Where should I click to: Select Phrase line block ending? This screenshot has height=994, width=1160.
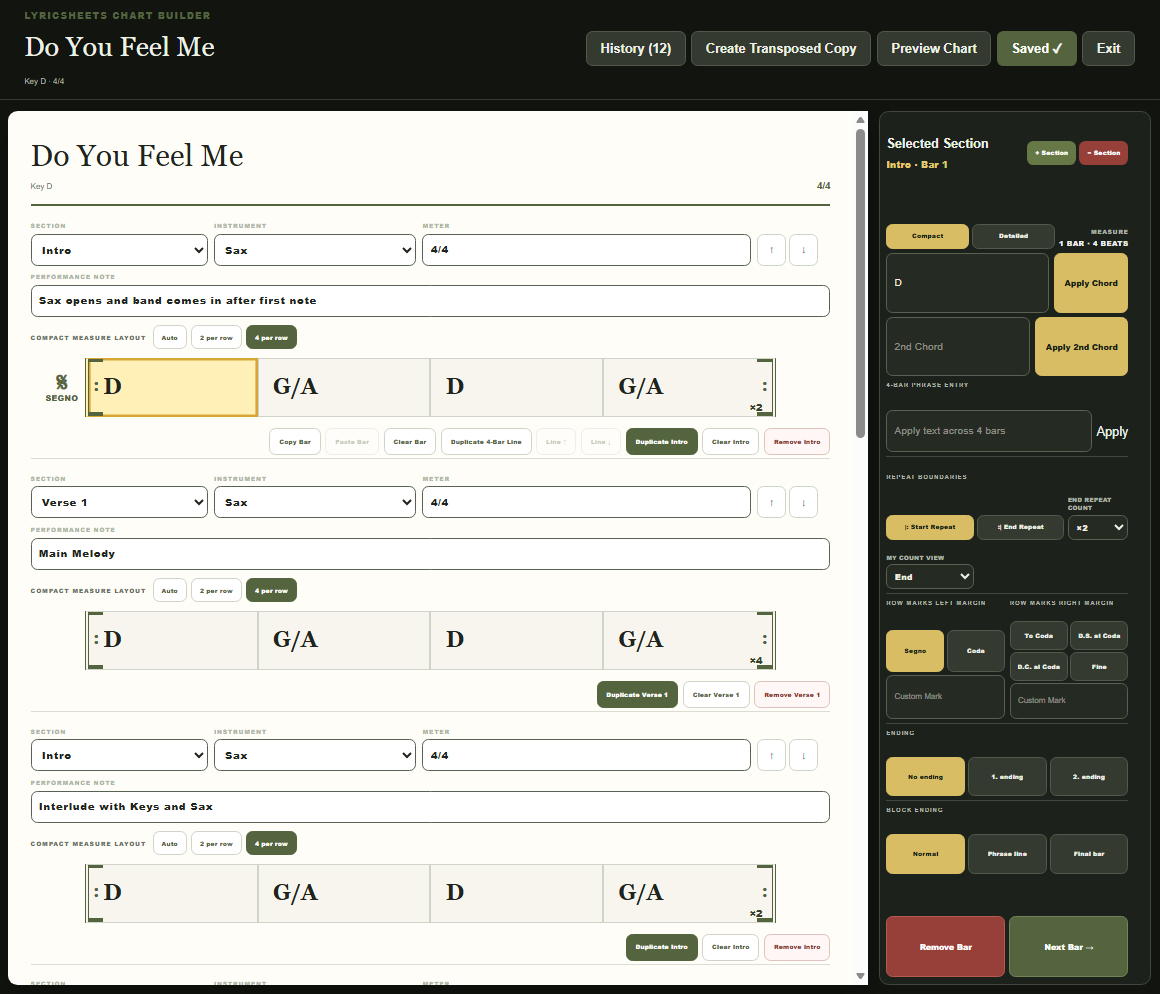coord(1007,854)
